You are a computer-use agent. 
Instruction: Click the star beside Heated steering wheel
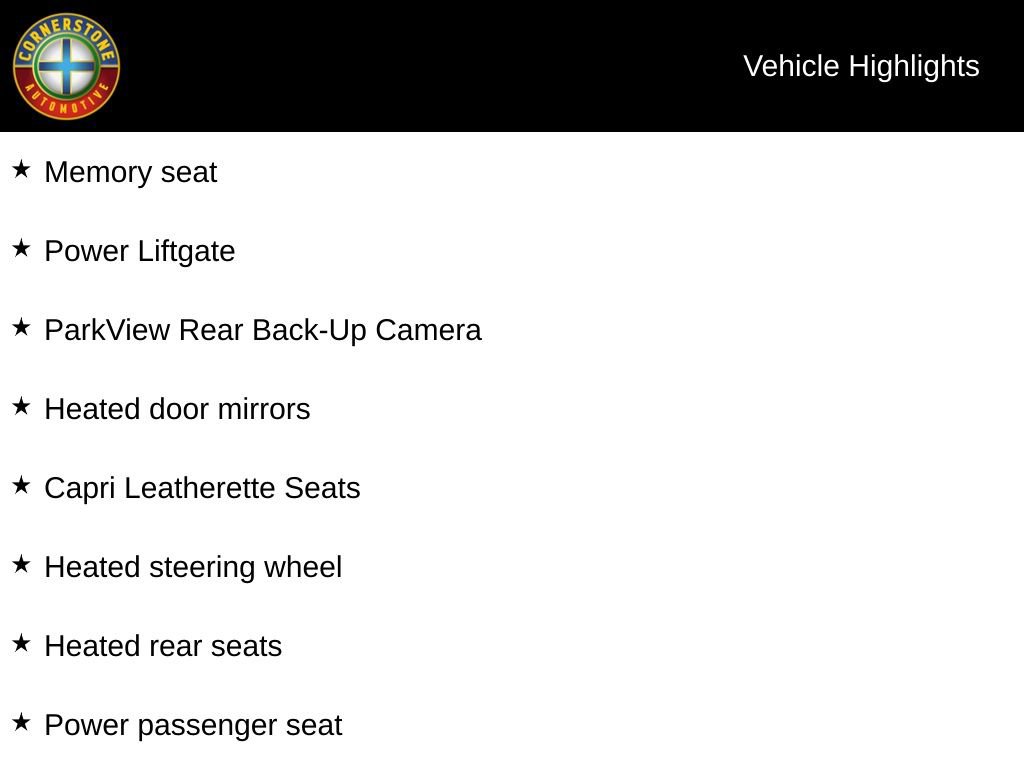[x=21, y=565]
